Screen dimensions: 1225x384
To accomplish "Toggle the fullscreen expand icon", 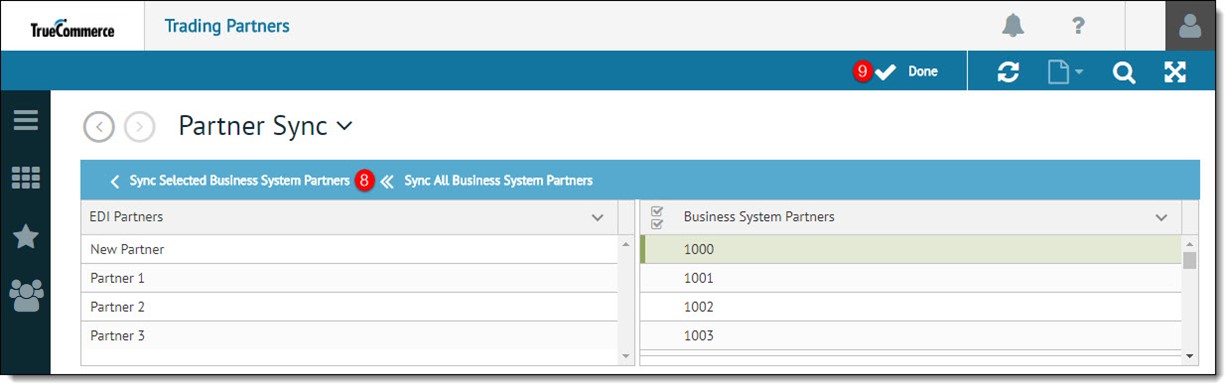I will click(1174, 72).
